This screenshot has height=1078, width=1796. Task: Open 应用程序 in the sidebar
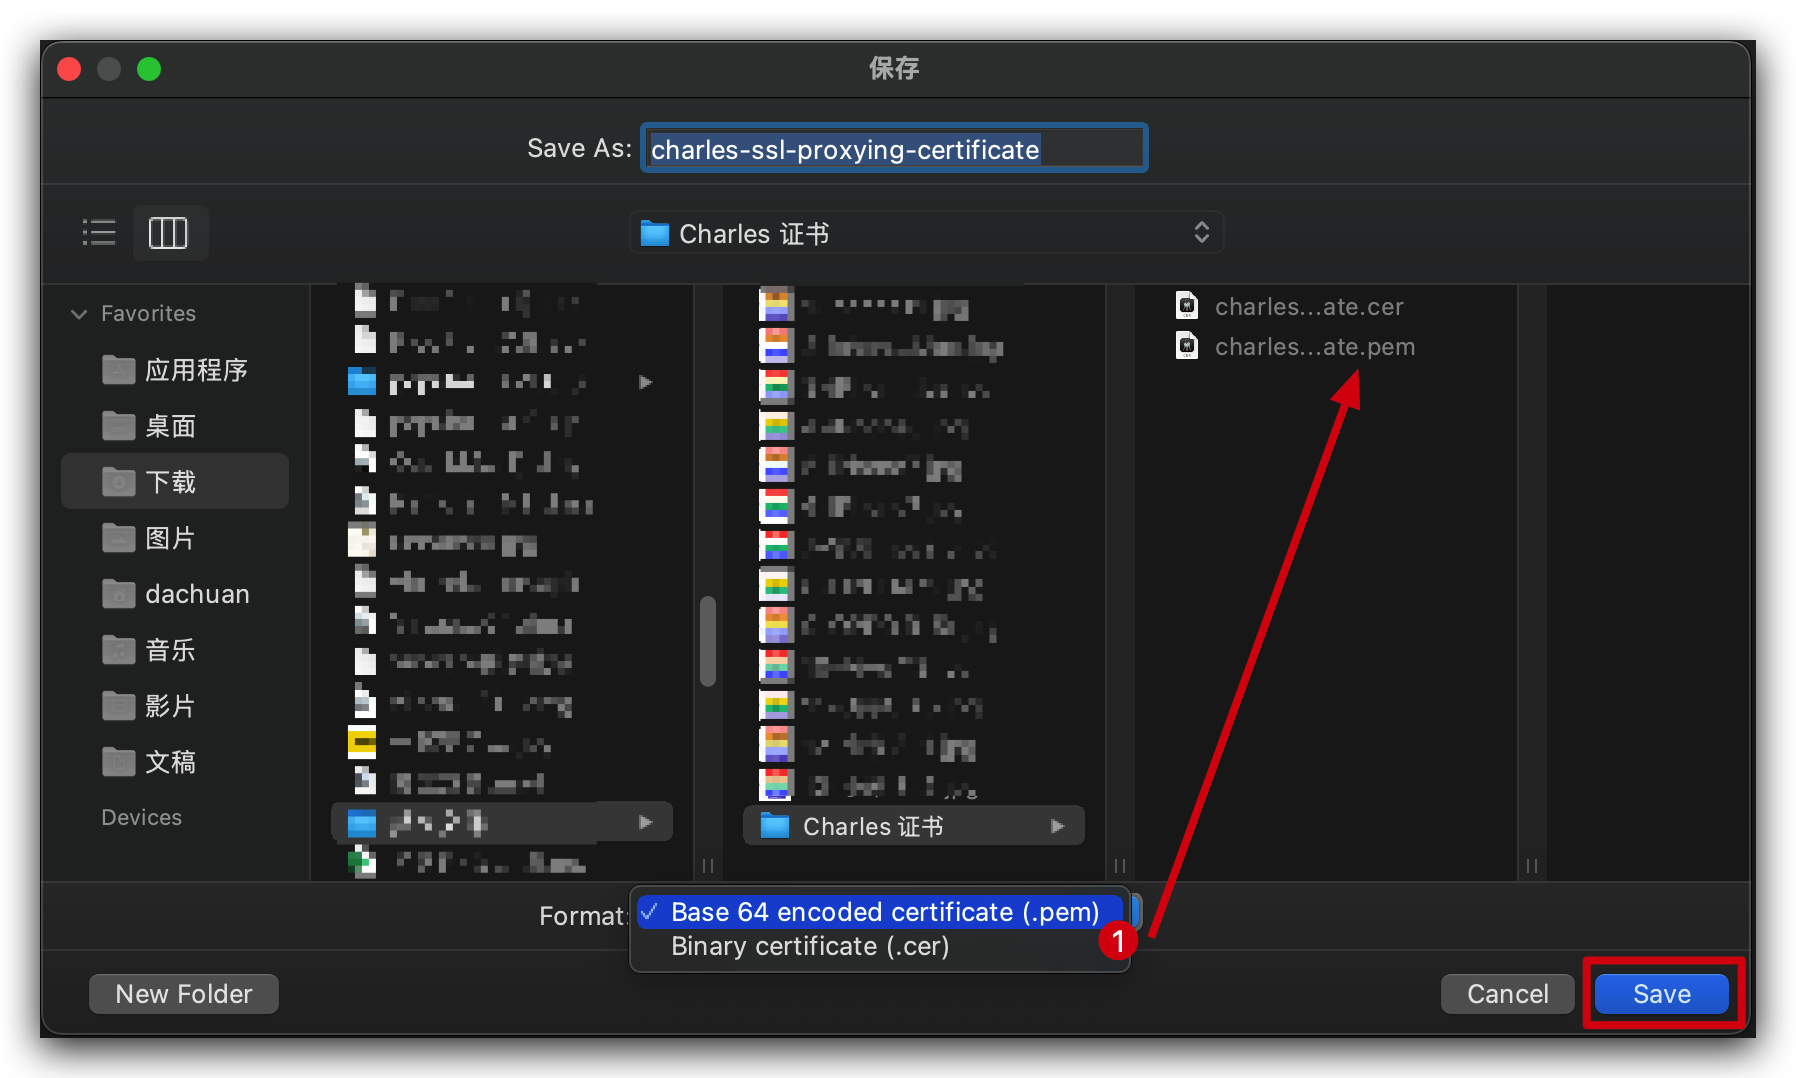pyautogui.click(x=175, y=370)
